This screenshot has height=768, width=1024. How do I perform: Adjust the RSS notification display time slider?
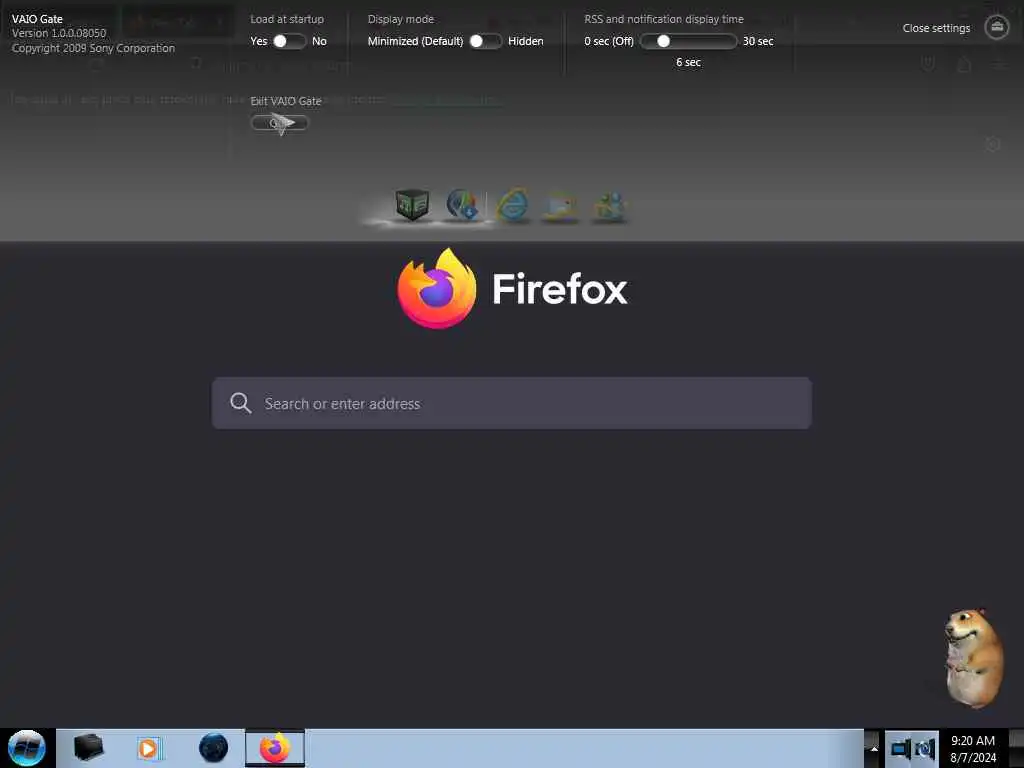[688, 41]
